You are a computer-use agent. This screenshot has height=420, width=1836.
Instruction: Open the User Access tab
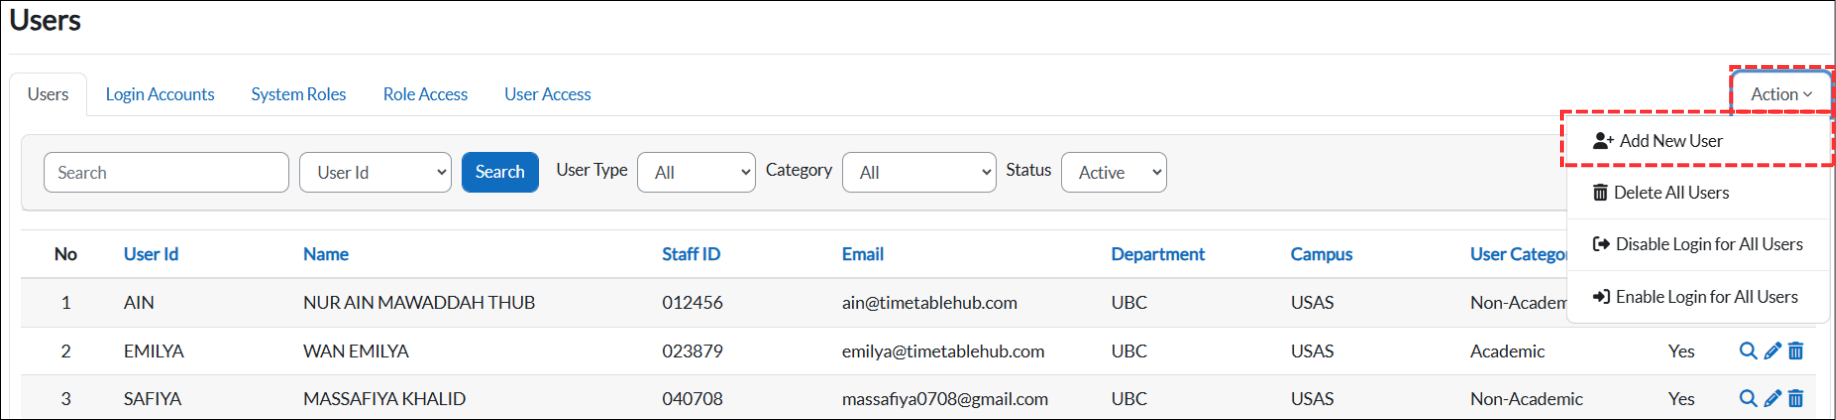[x=547, y=94]
